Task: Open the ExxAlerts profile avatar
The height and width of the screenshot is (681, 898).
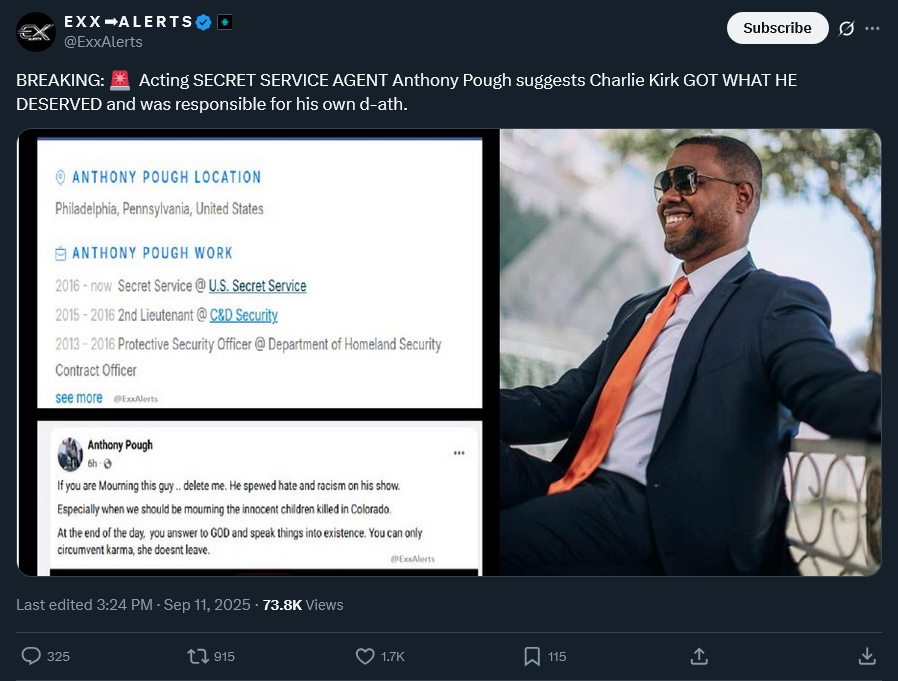Action: point(36,32)
